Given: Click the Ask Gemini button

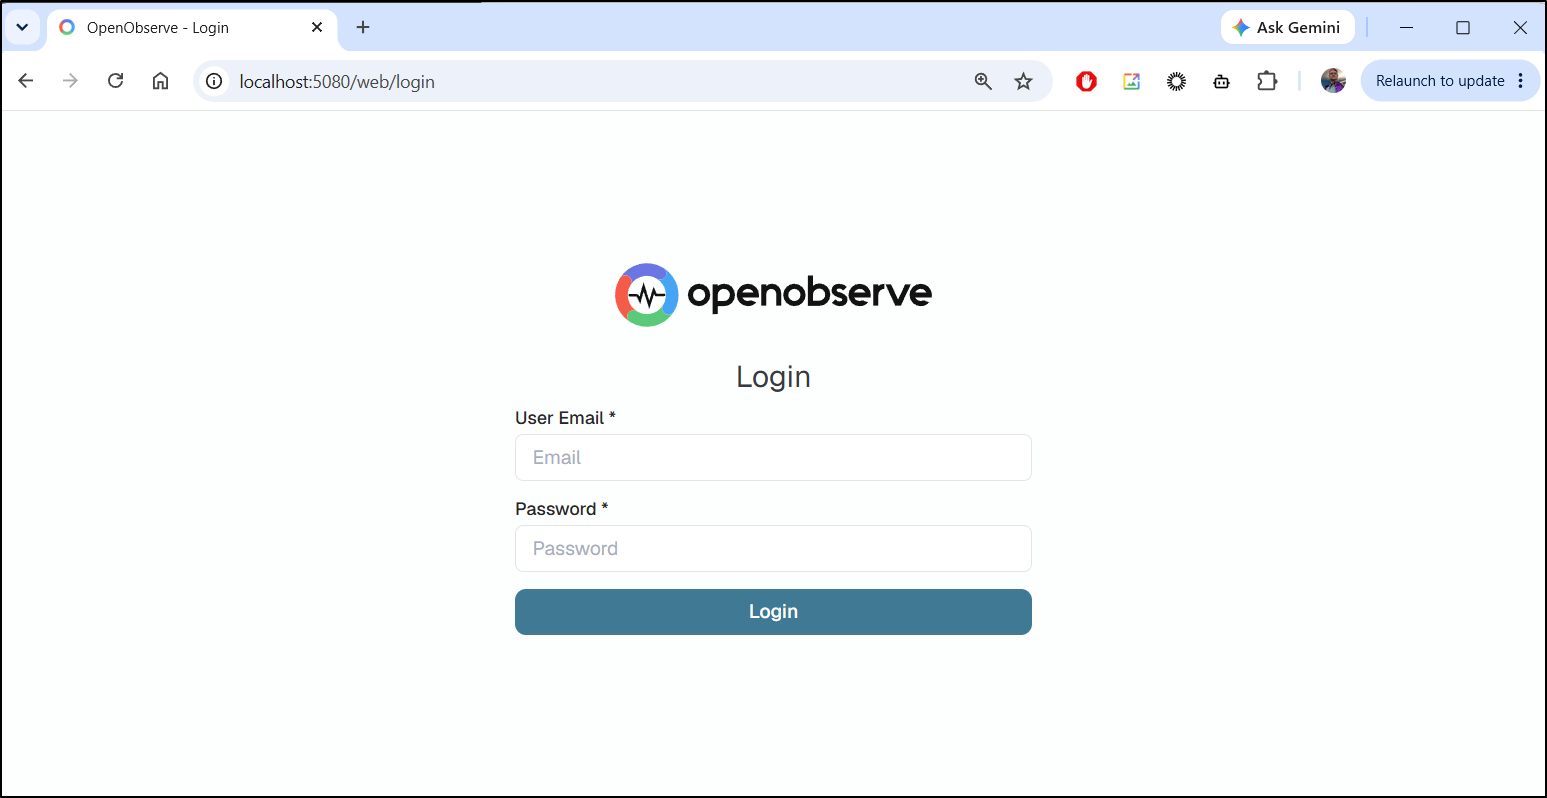Looking at the screenshot, I should (x=1287, y=27).
